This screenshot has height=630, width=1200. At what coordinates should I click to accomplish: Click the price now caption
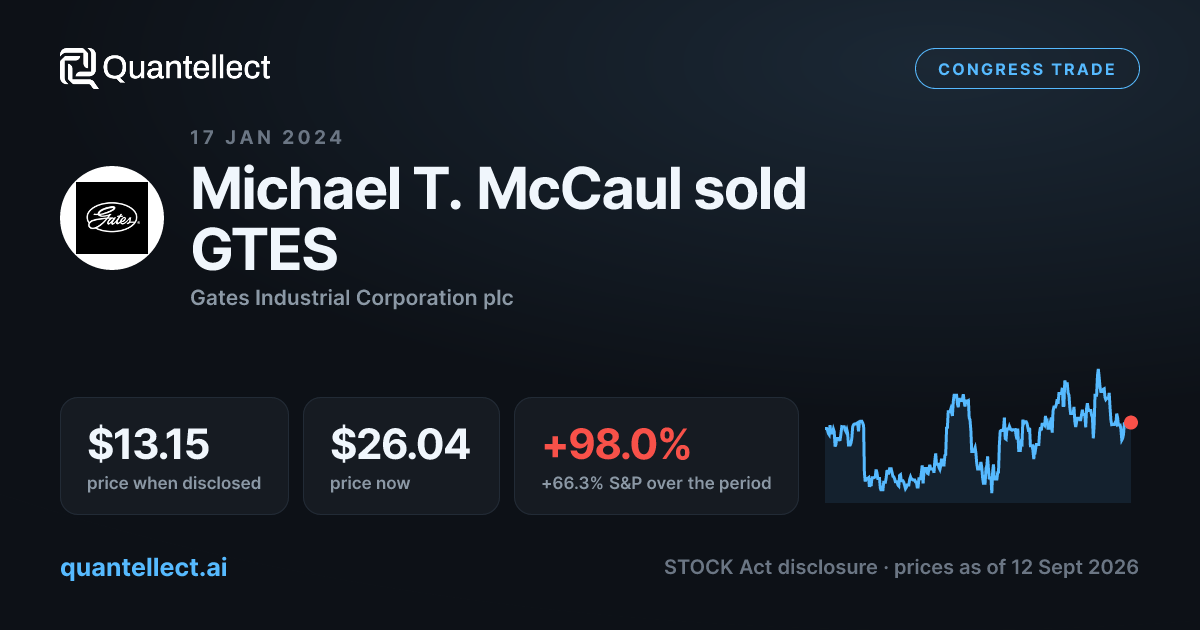click(x=370, y=483)
